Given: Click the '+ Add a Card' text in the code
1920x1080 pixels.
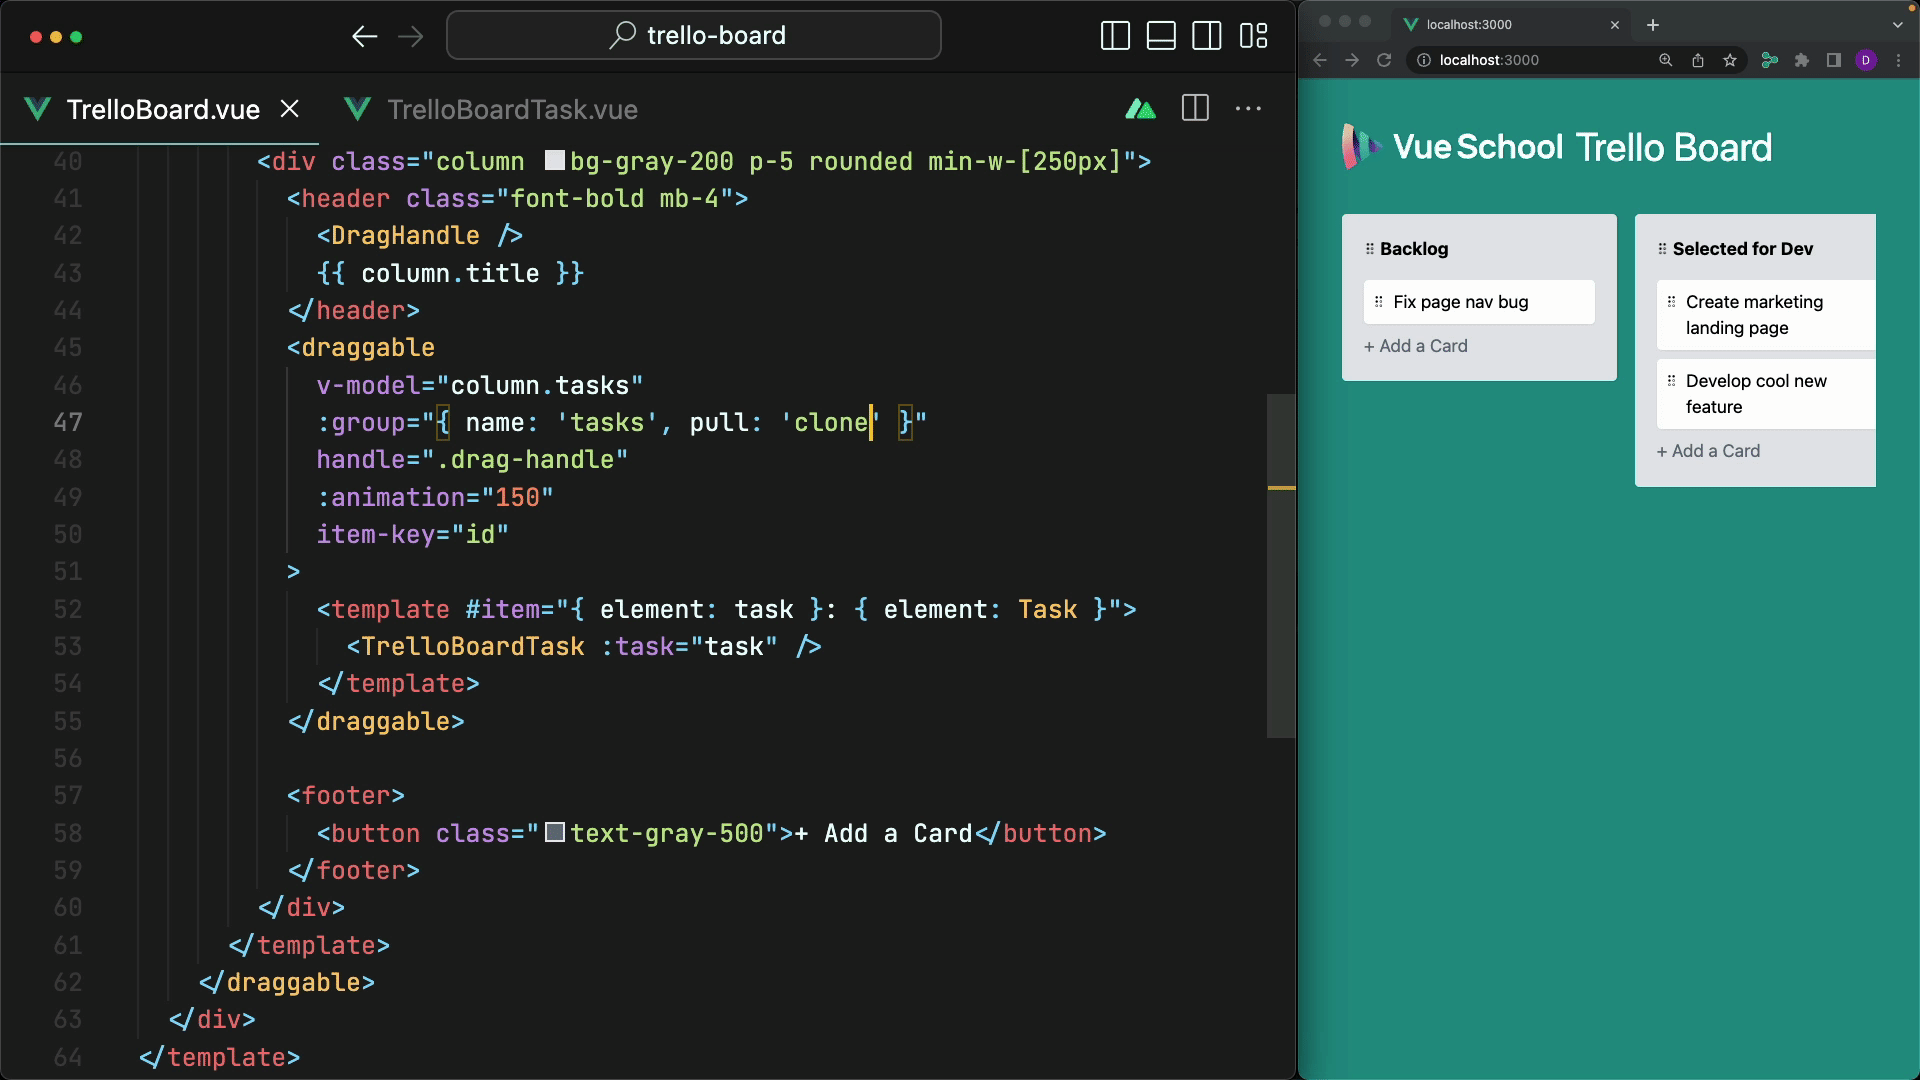Looking at the screenshot, I should point(883,833).
